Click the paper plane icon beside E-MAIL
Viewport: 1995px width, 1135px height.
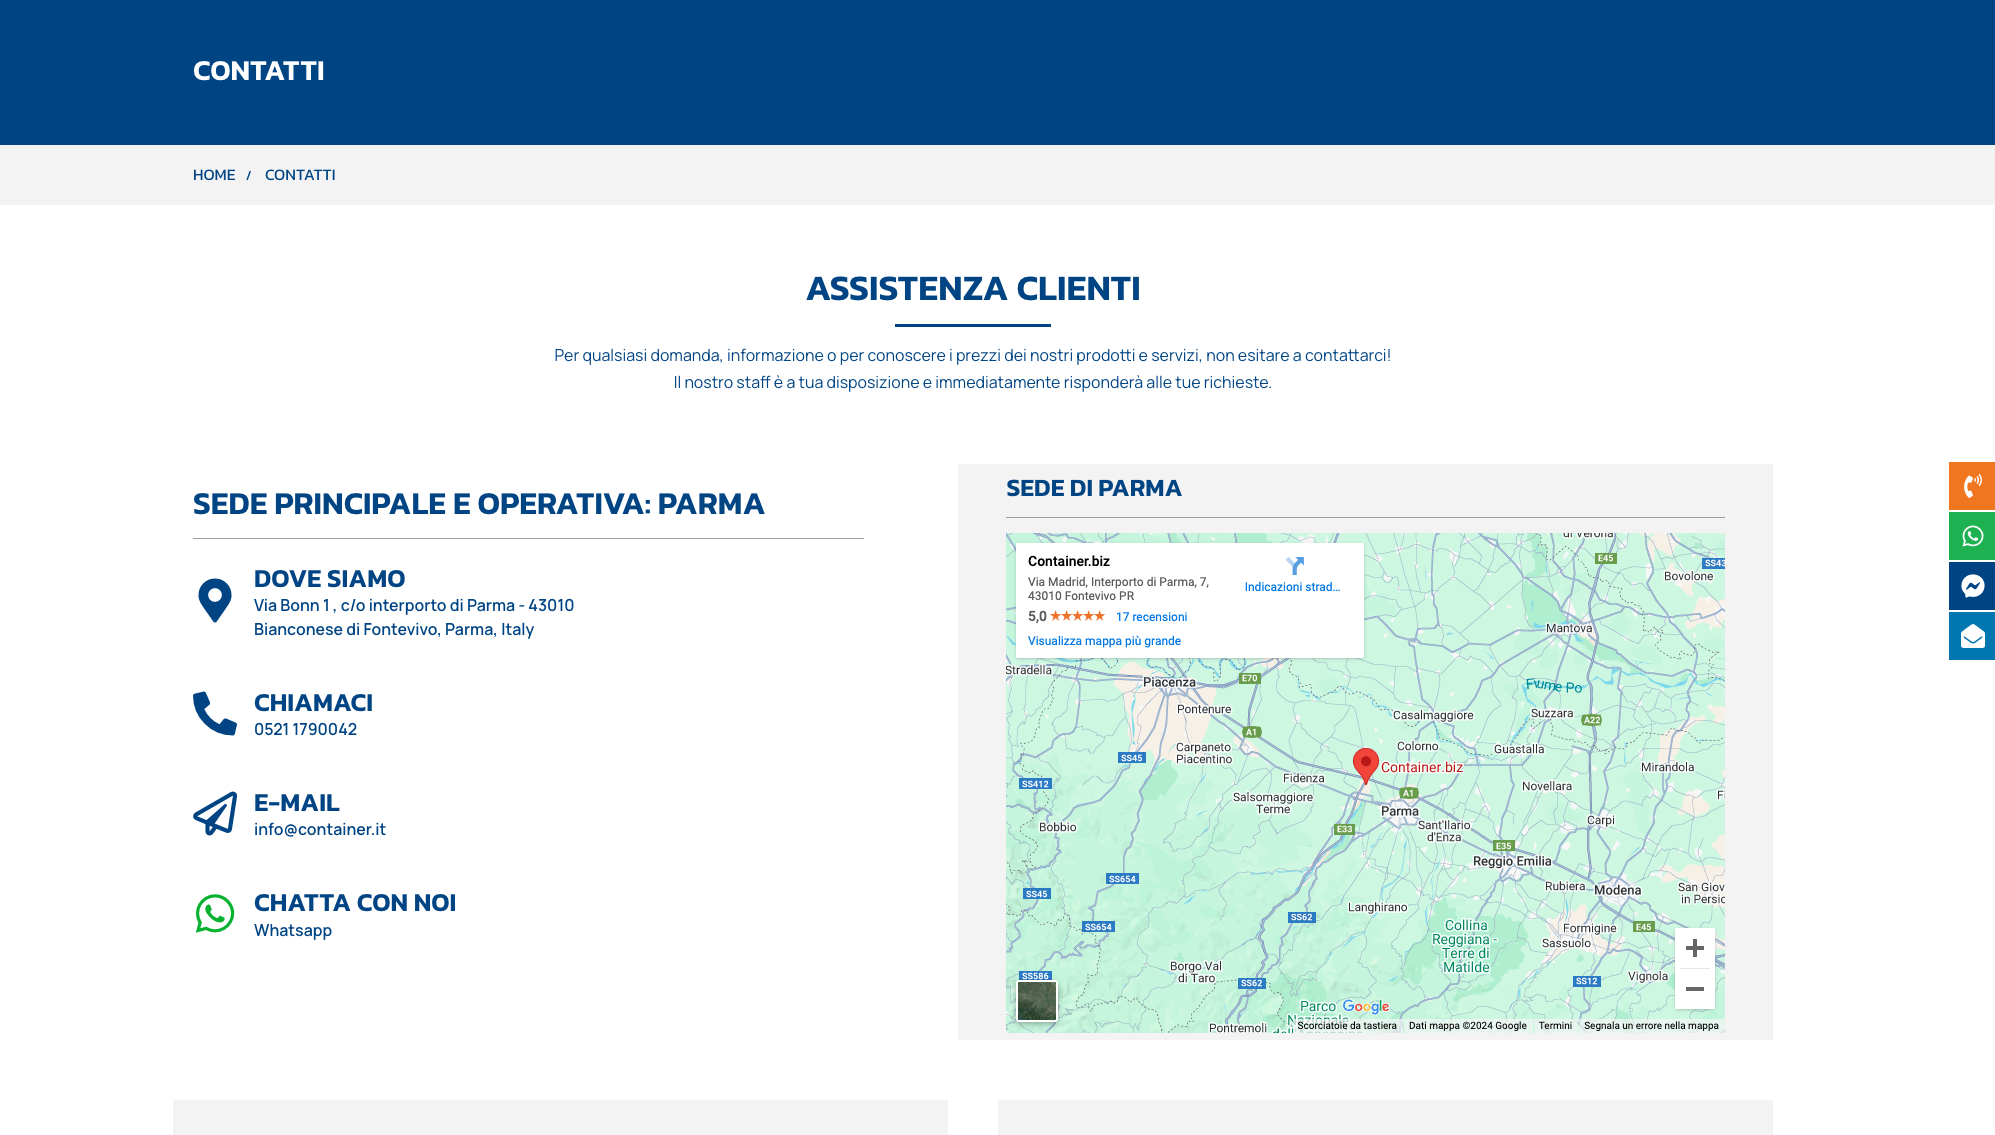(212, 815)
